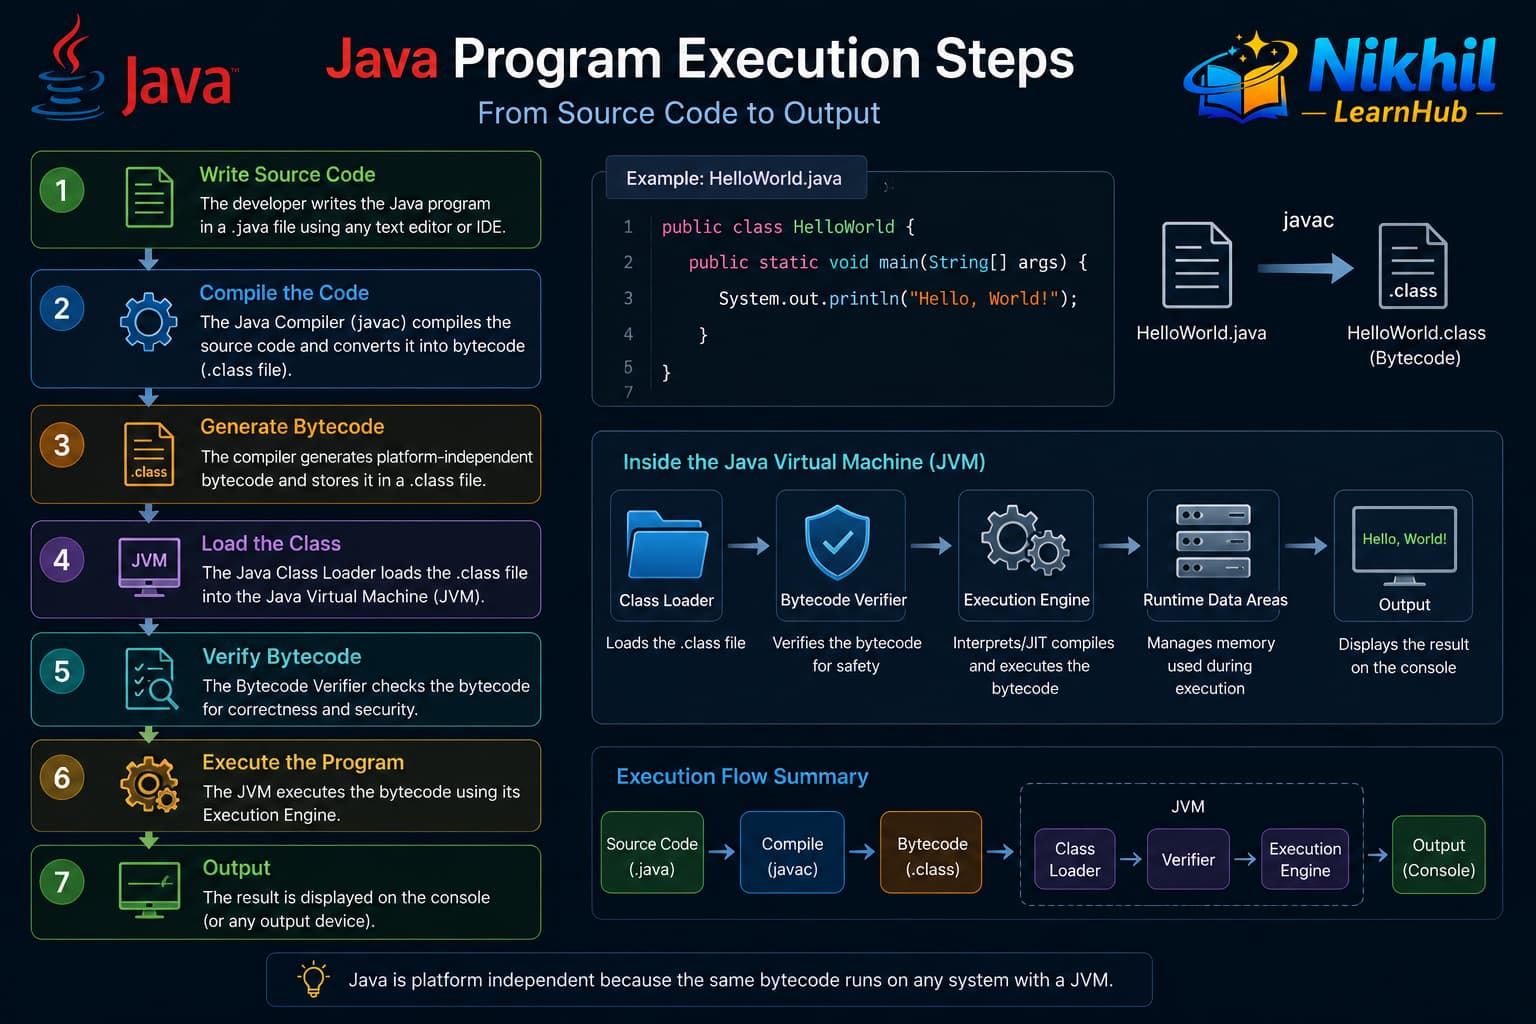
Task: Click the Bytecode Verifier label
Action: click(x=843, y=600)
